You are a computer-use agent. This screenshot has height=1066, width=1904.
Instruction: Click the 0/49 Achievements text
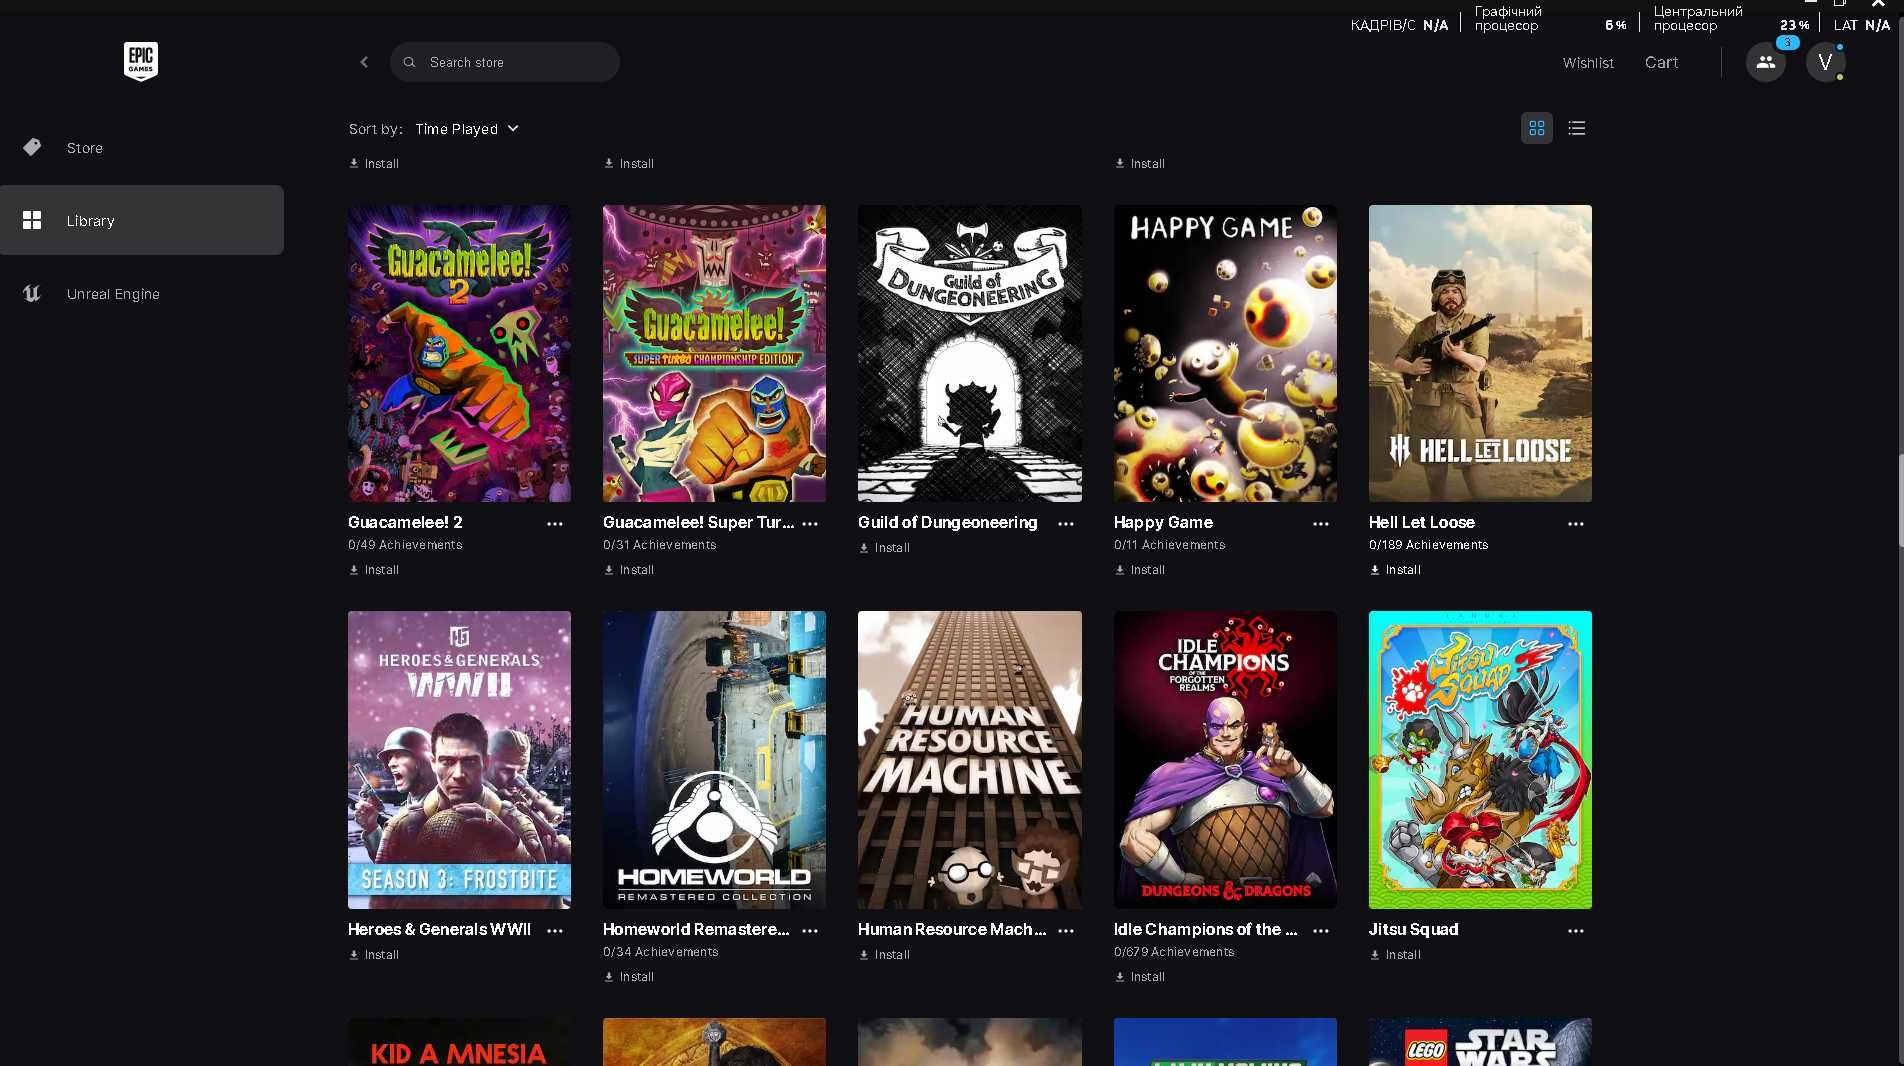[x=405, y=545]
